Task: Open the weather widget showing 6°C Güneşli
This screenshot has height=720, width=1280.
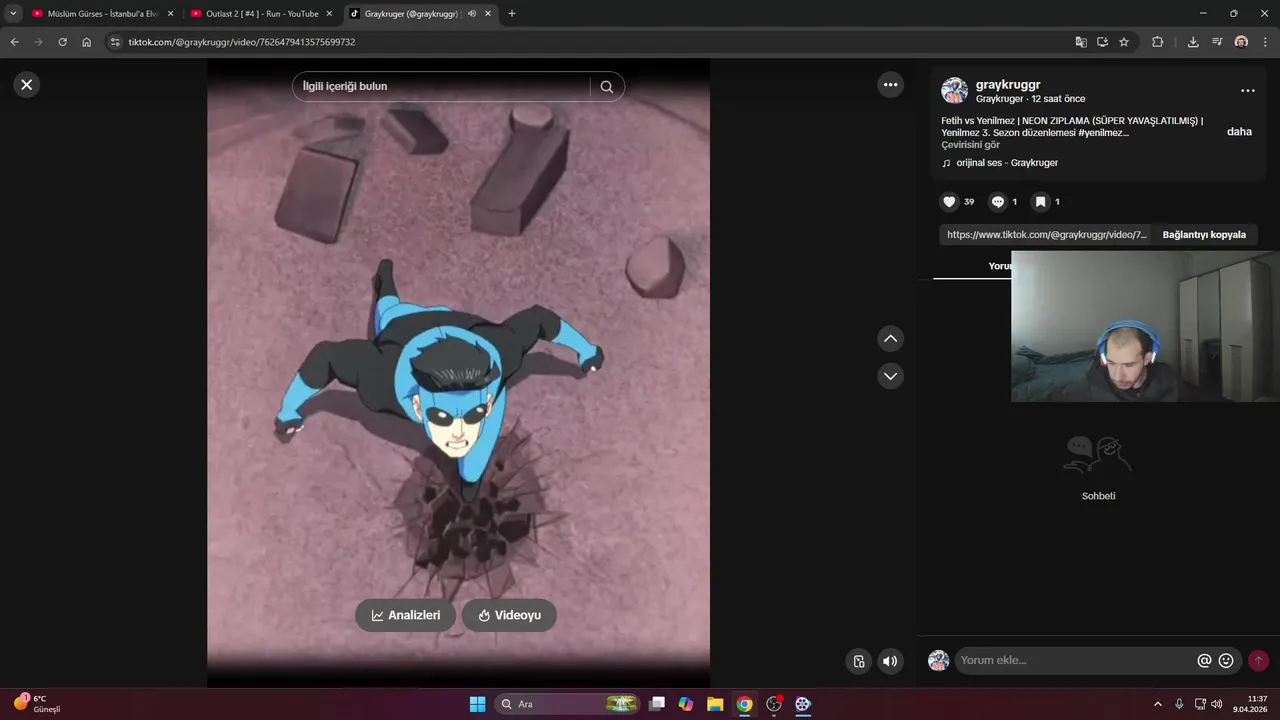Action: click(37, 703)
